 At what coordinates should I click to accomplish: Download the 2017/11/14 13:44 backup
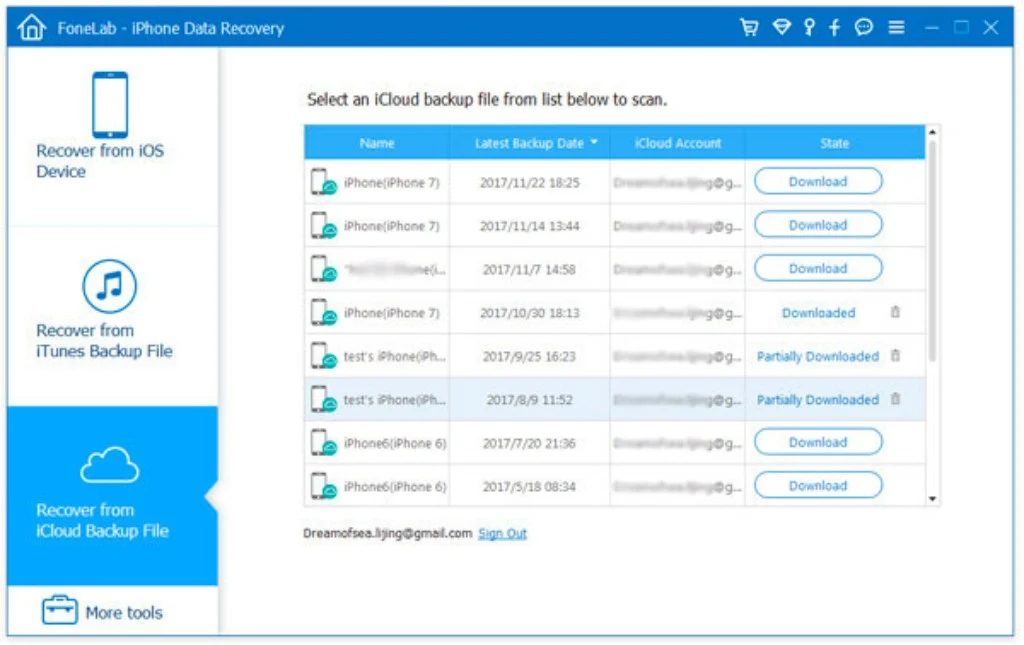click(x=818, y=225)
